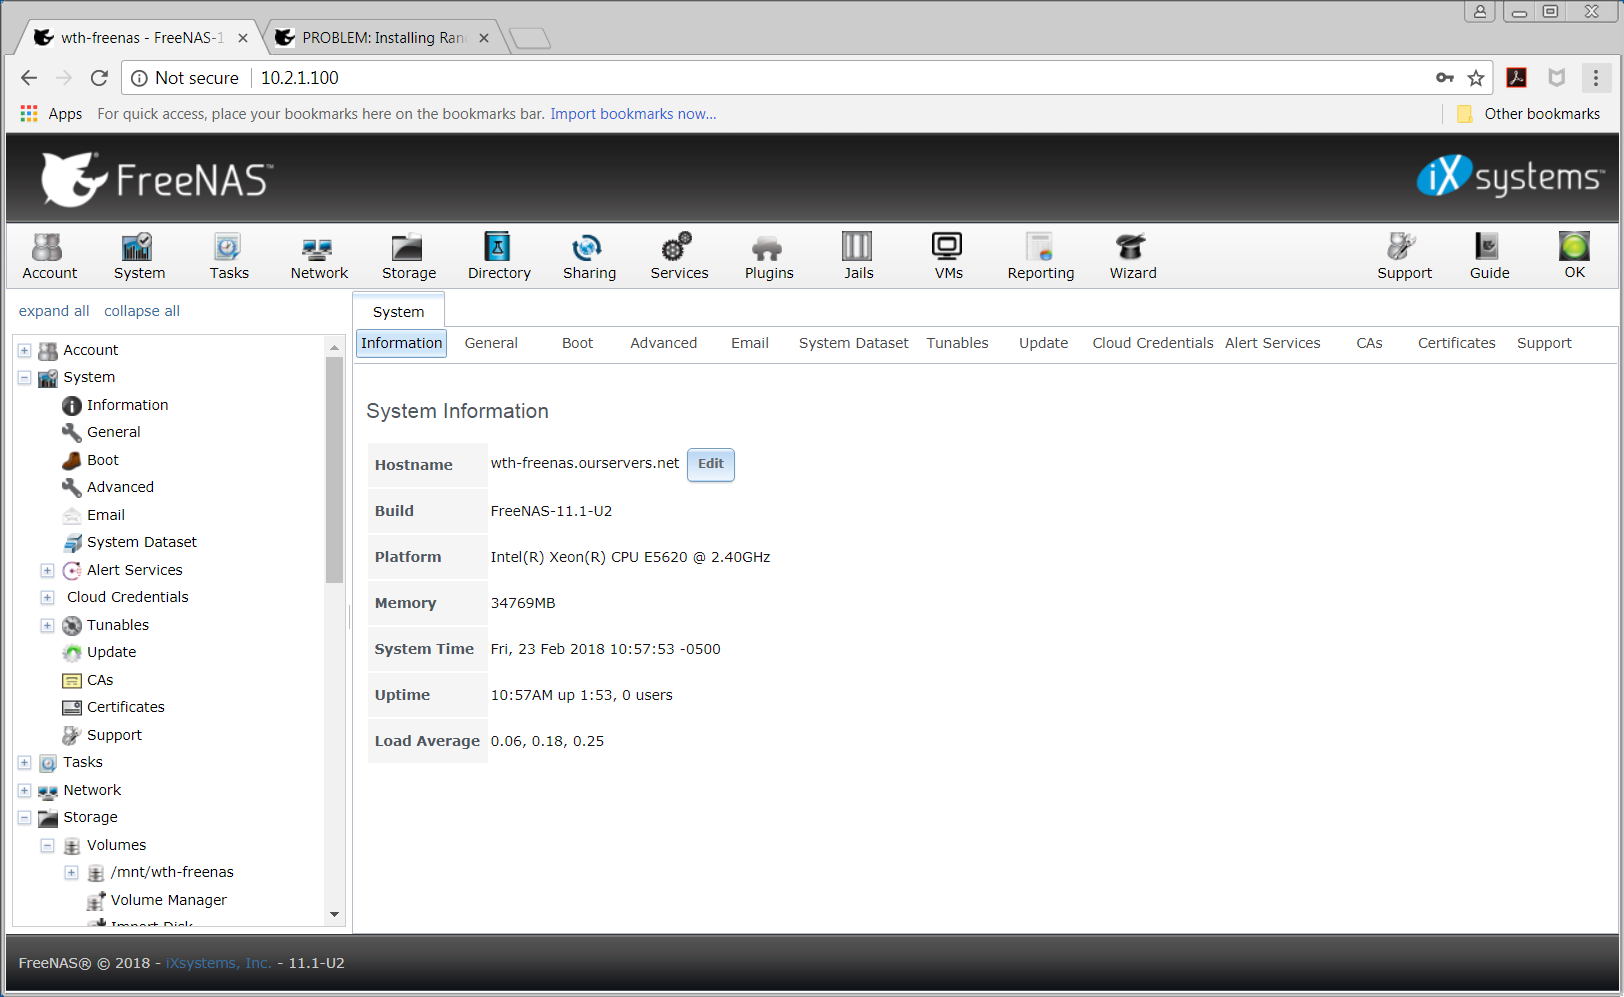Open the Directory toolbar icon
The image size is (1624, 997).
[499, 256]
